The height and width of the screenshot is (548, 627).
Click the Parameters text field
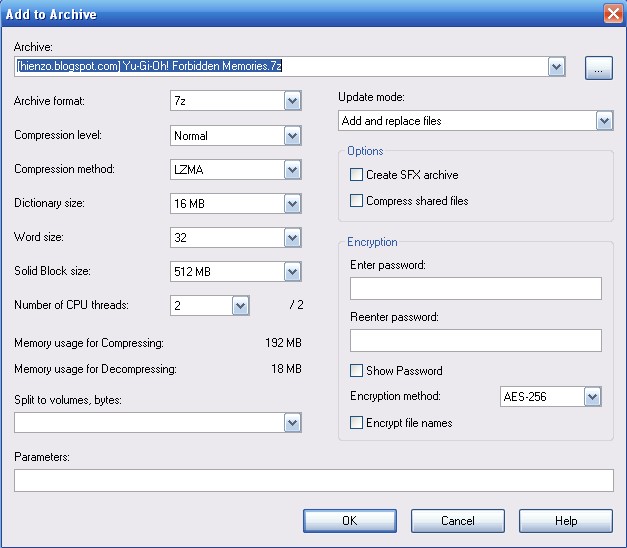[313, 481]
